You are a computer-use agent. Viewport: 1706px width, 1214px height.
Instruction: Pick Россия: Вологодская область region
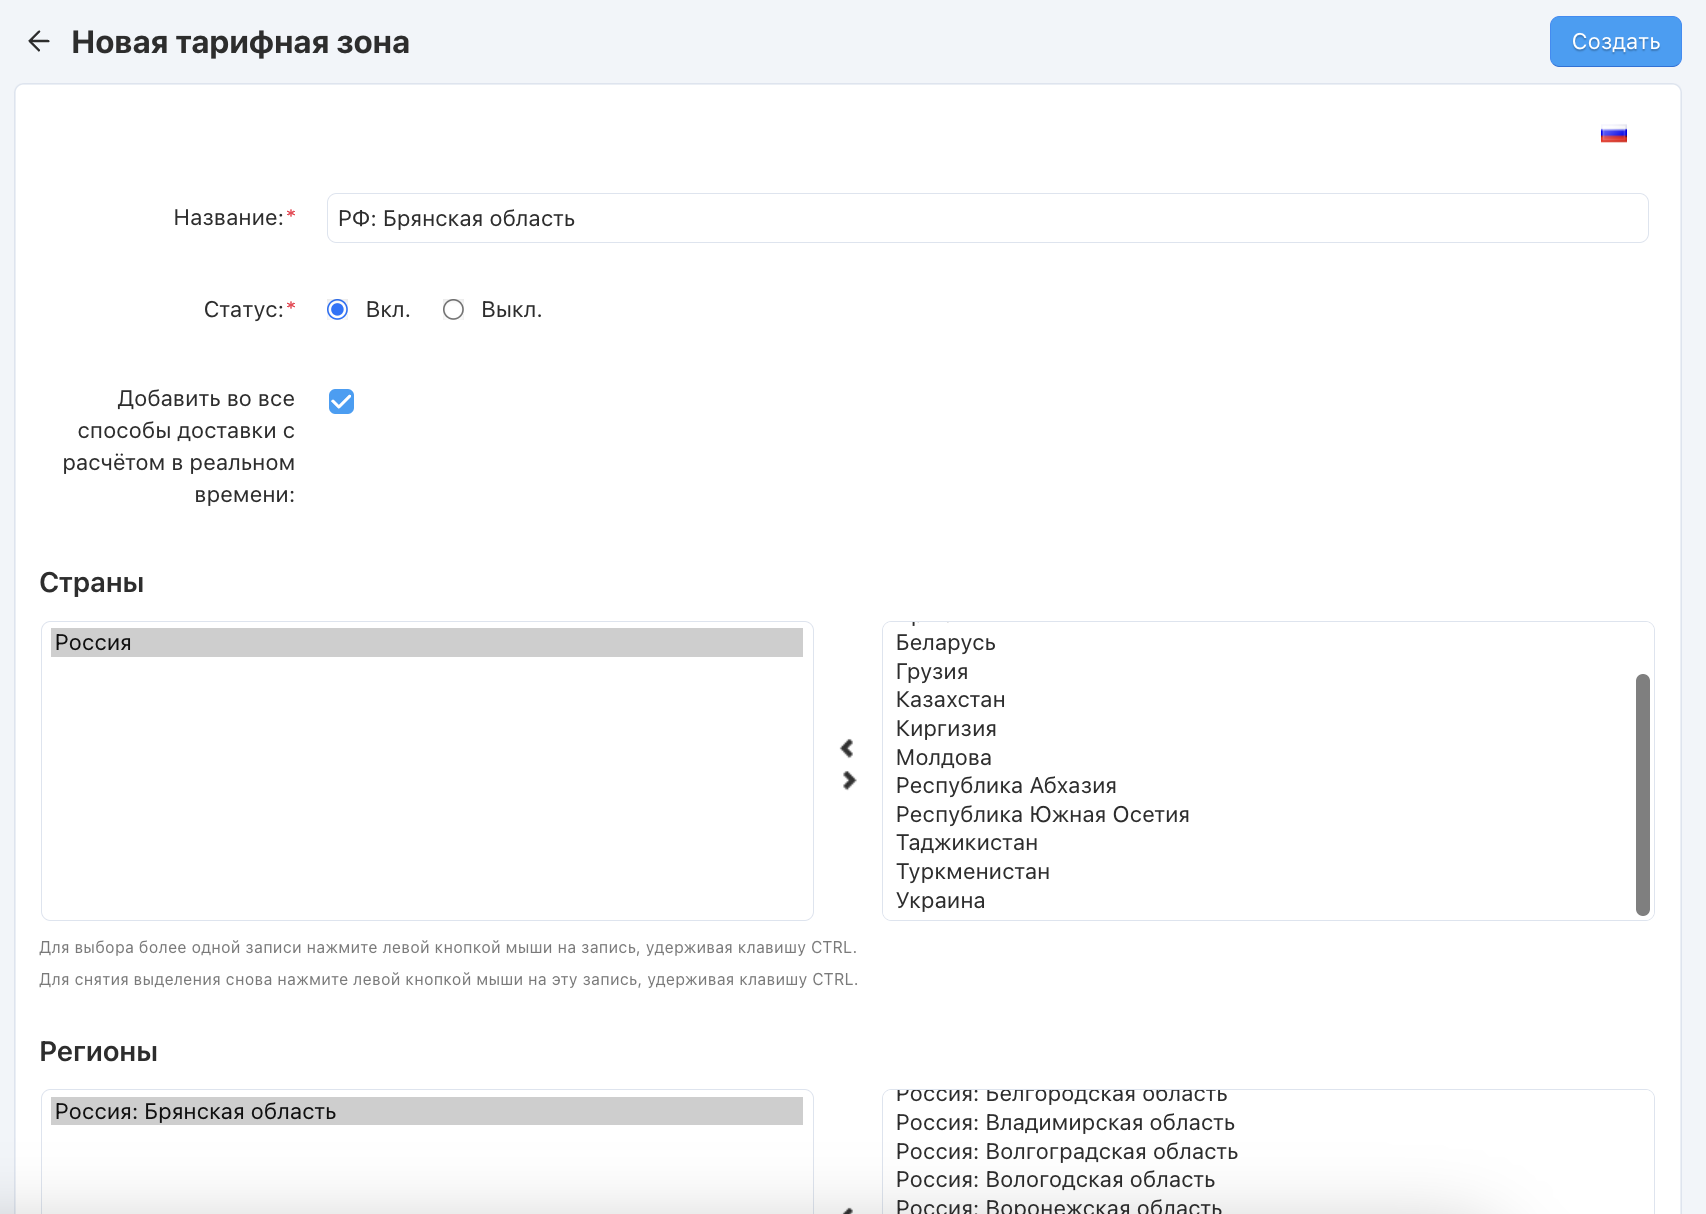[x=1055, y=1180]
